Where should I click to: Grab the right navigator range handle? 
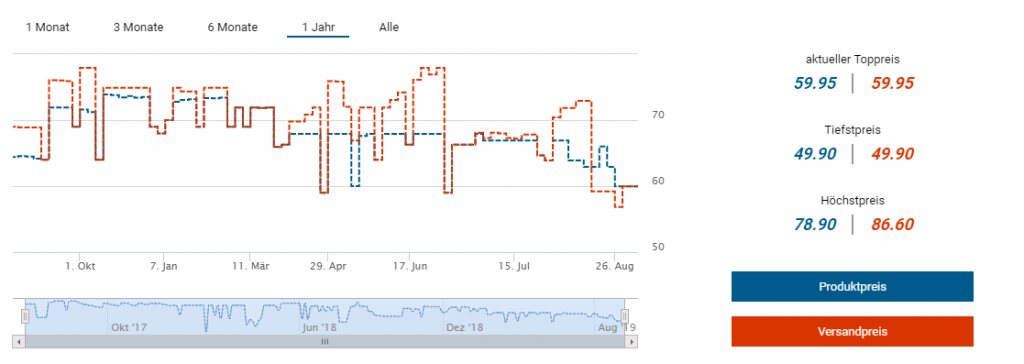624,316
